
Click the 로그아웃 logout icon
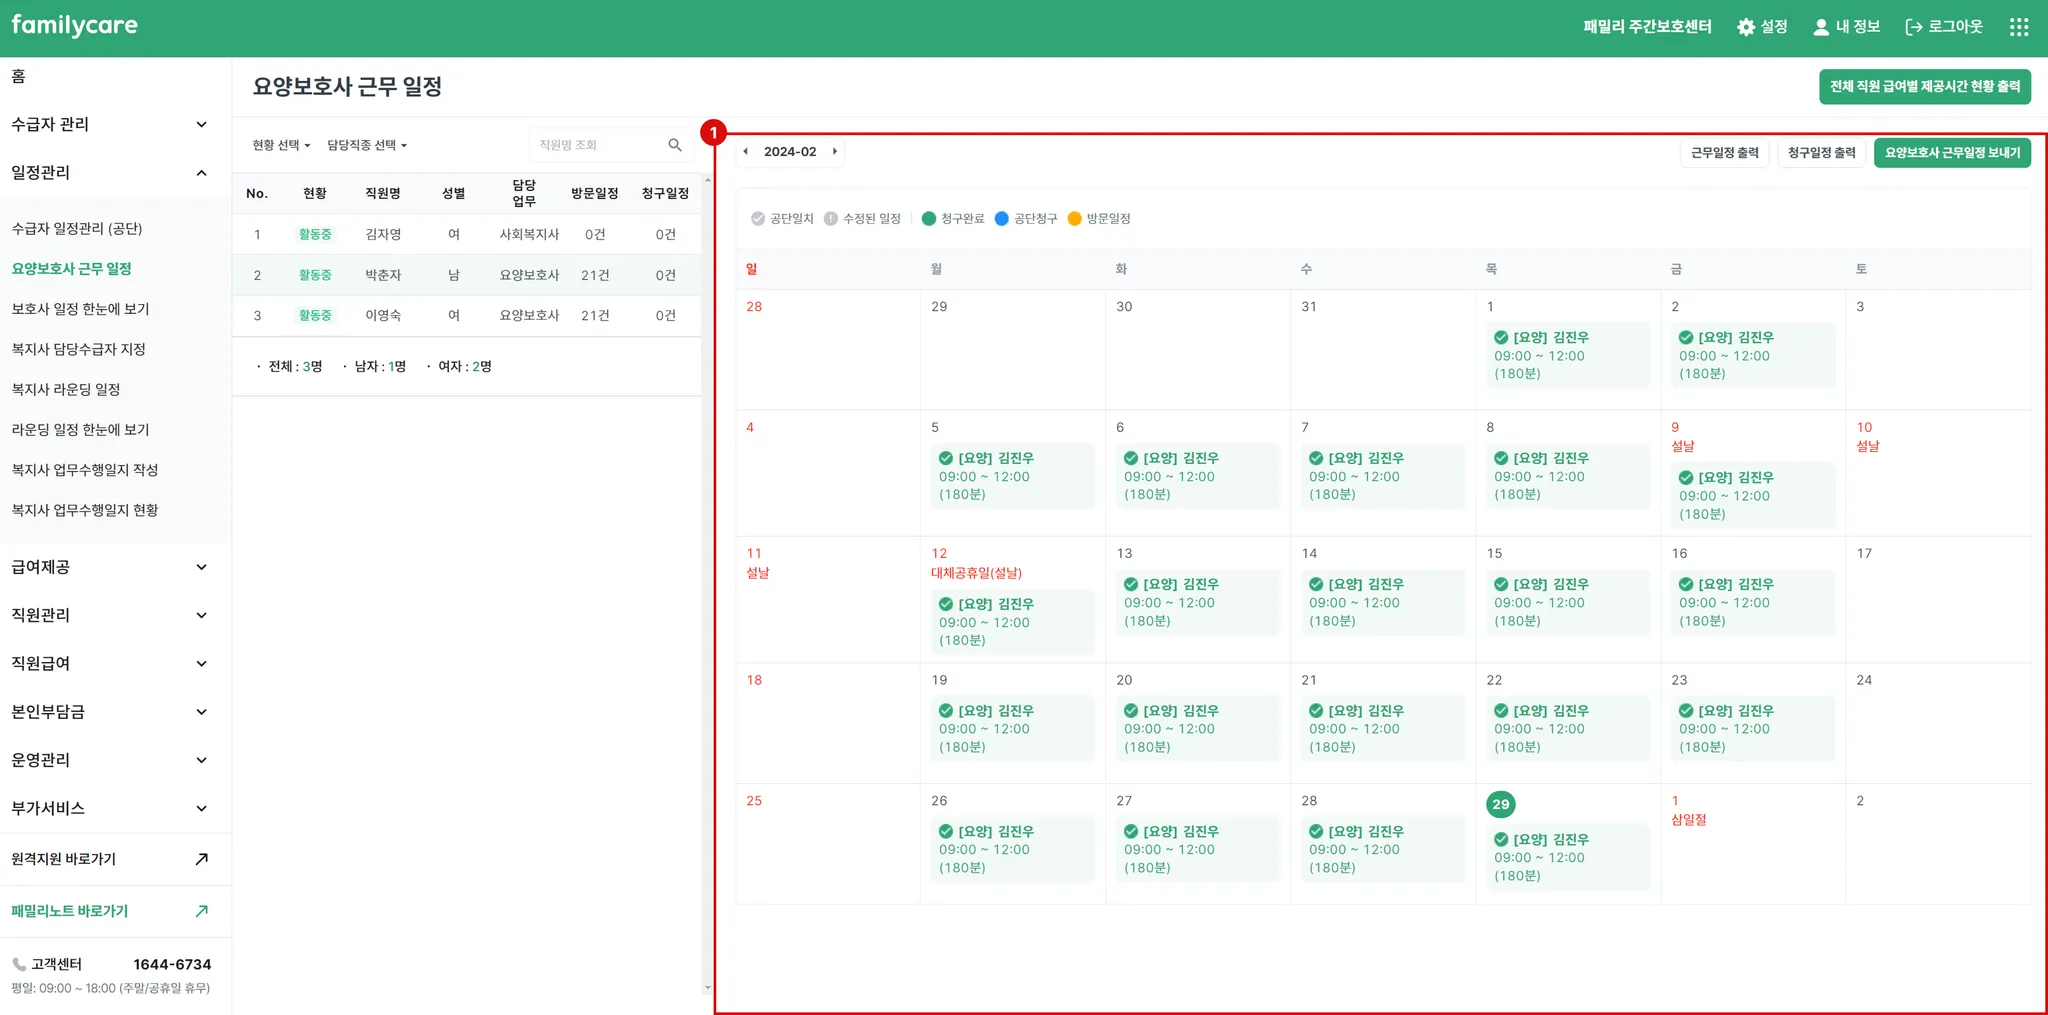1914,27
